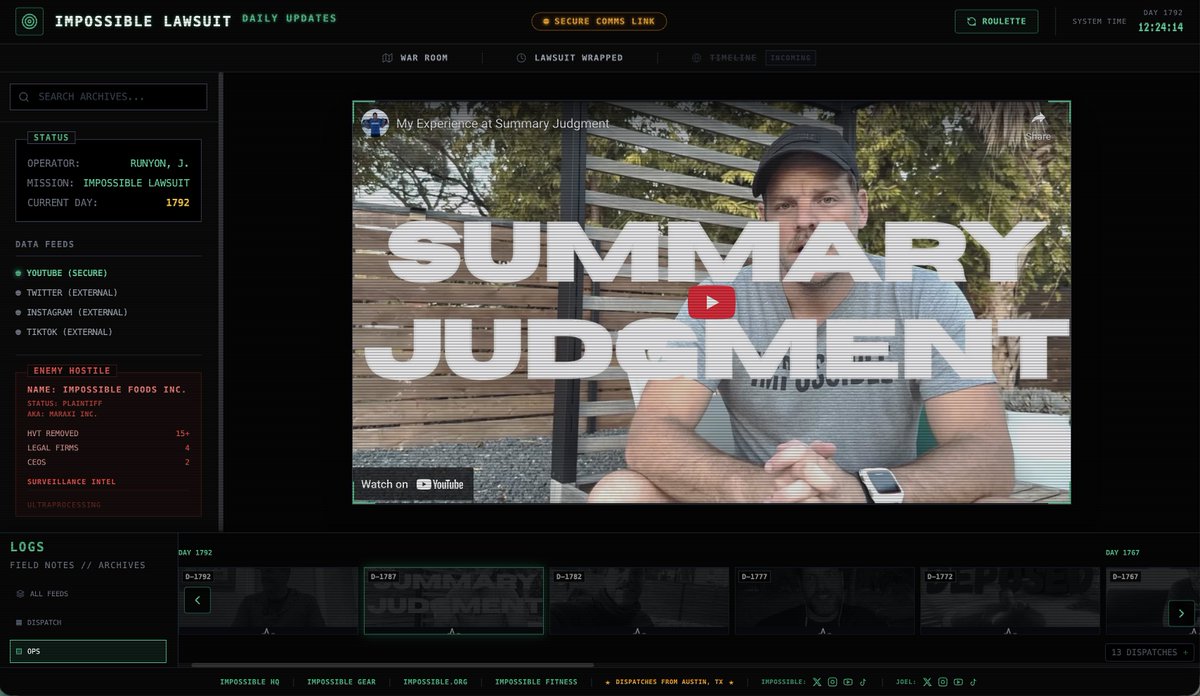This screenshot has width=1200, height=696.
Task: Click the Ultraprocessing entry
Action: point(64,505)
